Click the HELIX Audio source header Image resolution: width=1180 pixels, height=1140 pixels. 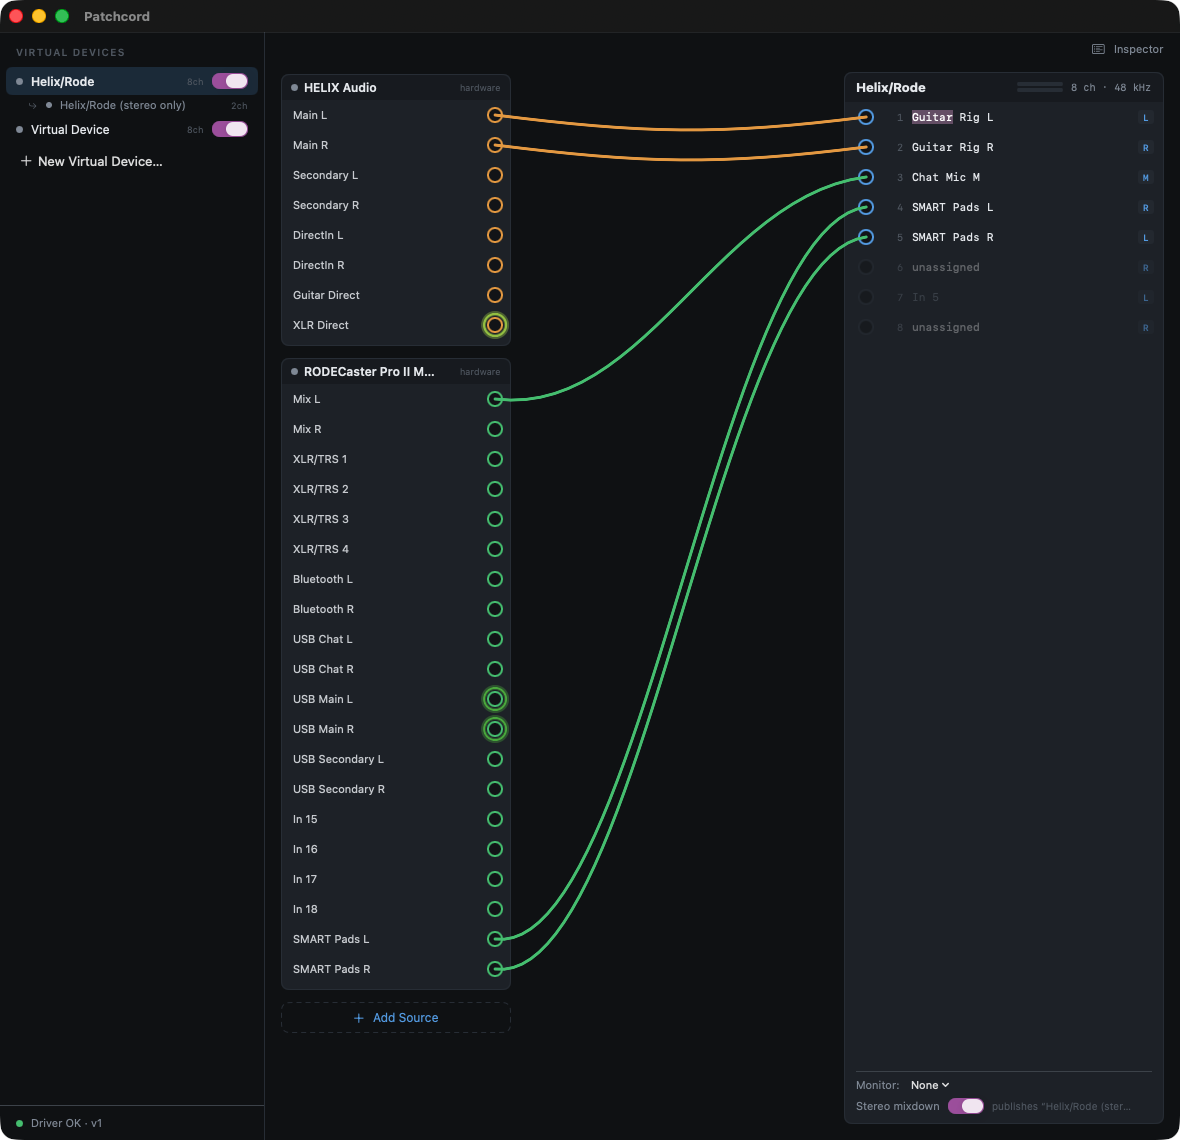396,87
